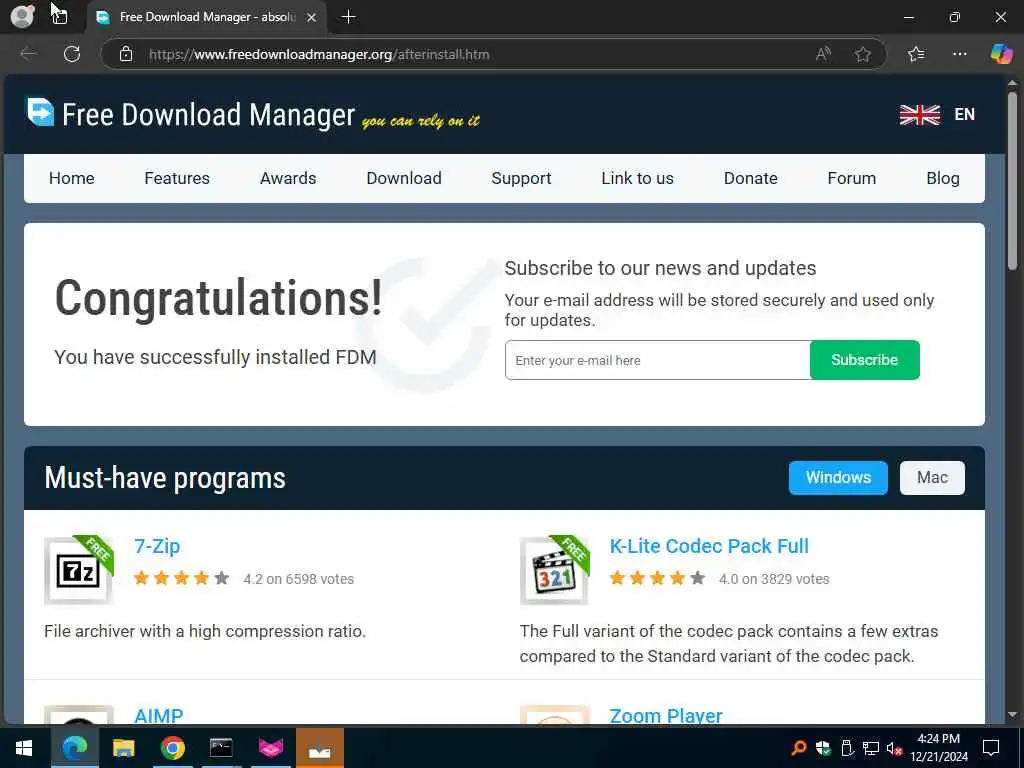Image resolution: width=1024 pixels, height=768 pixels.
Task: Click the highlighted installer taskbar icon
Action: 319,748
